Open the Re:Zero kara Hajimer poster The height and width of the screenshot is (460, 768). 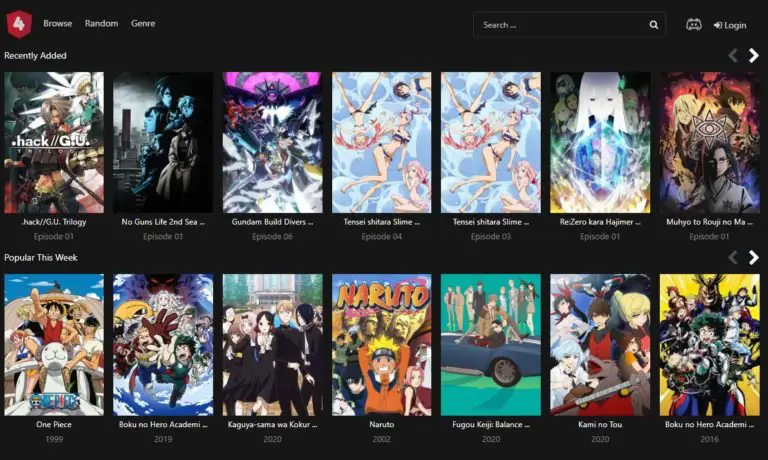point(600,143)
